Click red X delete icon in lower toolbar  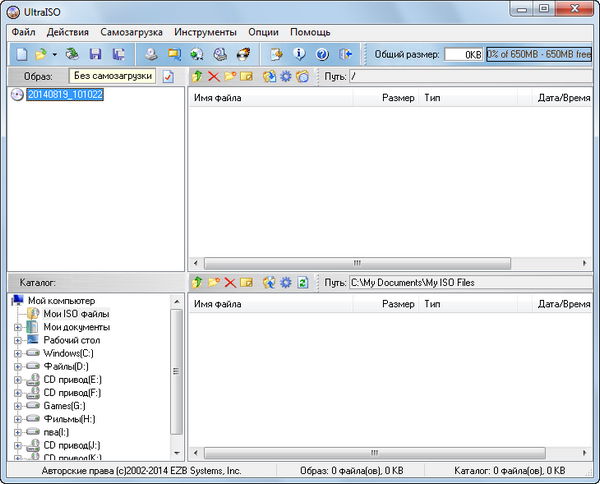(230, 283)
